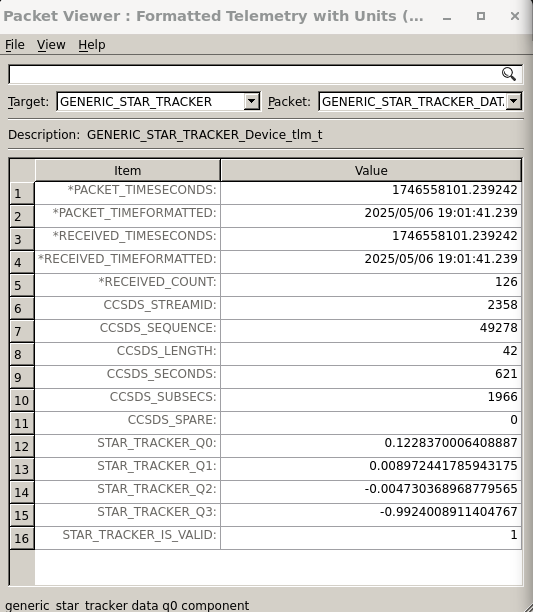Click the Value column header
533x612 pixels.
[371, 171]
